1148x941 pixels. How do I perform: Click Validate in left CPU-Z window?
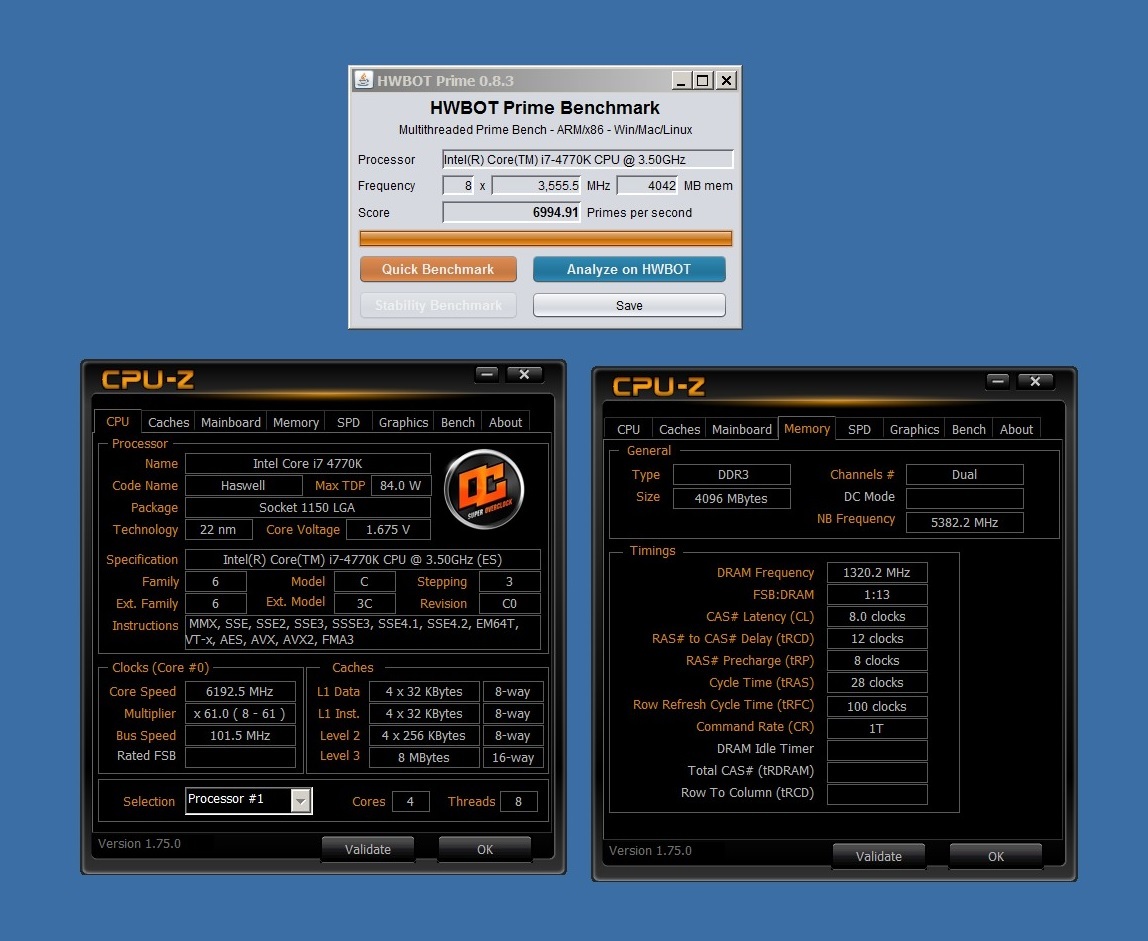368,849
